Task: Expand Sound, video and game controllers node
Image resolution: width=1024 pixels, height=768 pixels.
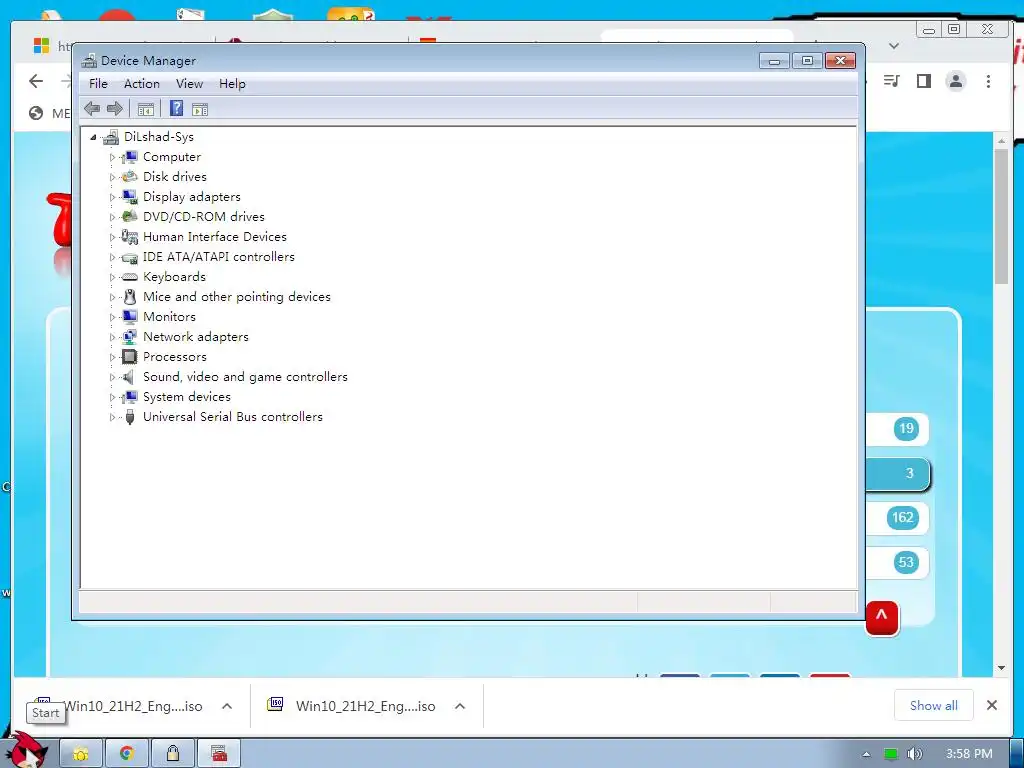Action: coord(112,377)
